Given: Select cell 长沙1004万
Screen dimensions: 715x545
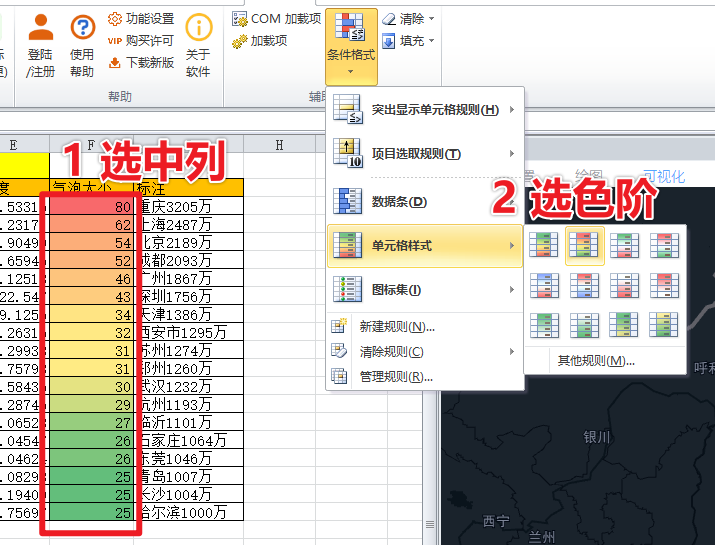Looking at the screenshot, I should point(189,494).
